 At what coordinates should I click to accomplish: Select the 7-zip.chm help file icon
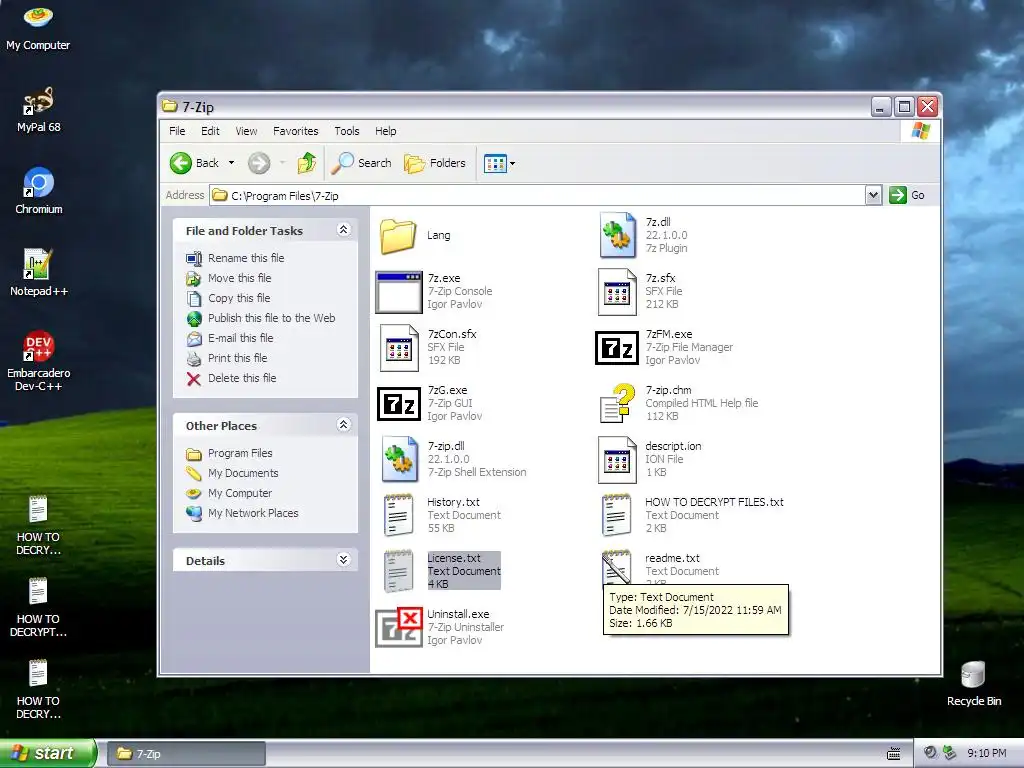(617, 403)
